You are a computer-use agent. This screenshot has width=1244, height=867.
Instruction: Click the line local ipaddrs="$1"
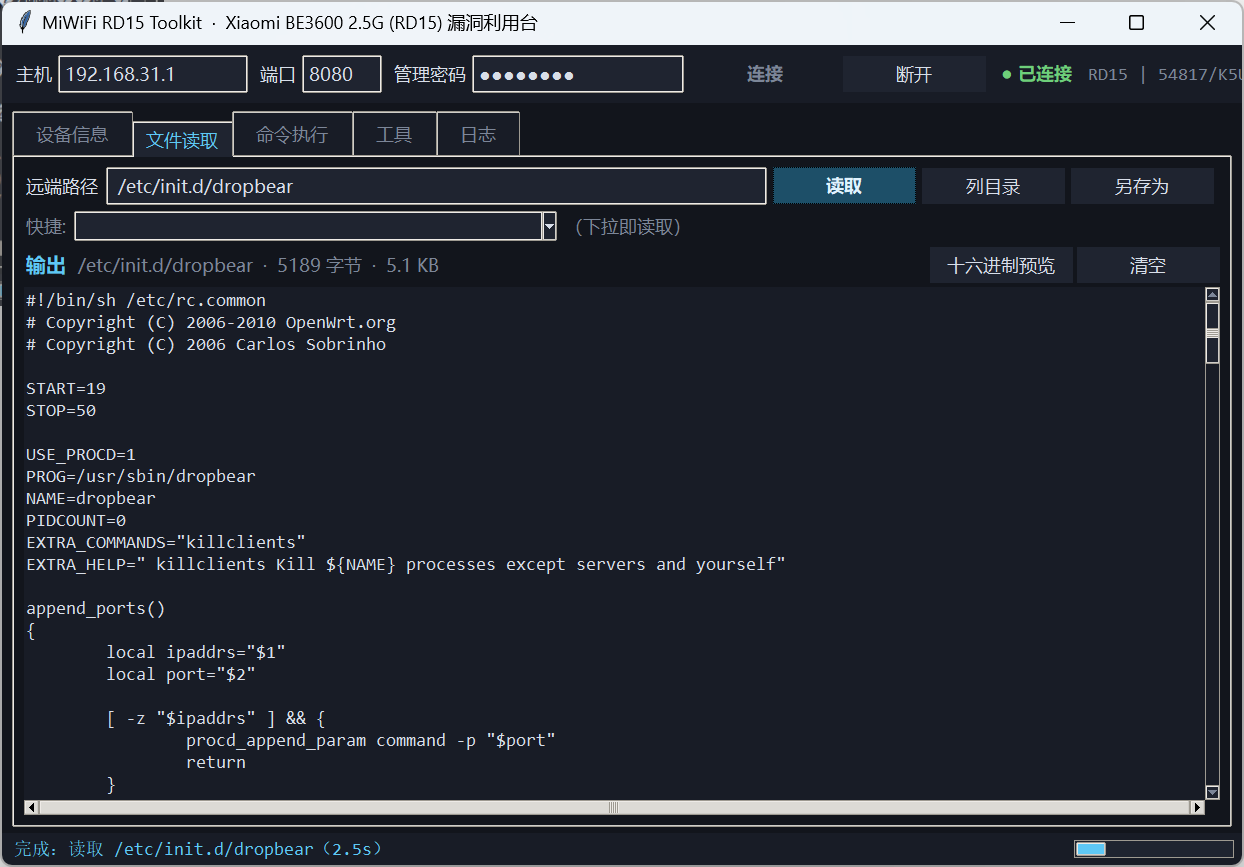pyautogui.click(x=196, y=652)
